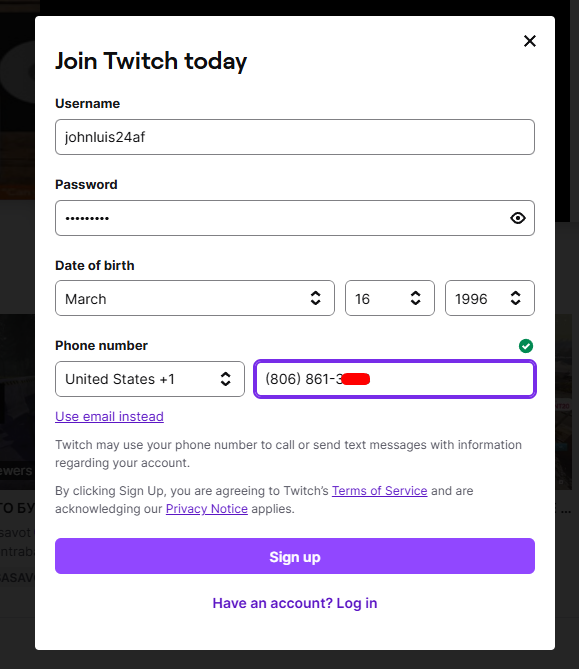
Task: Click the Join Twitch today heading
Action: pyautogui.click(x=151, y=61)
